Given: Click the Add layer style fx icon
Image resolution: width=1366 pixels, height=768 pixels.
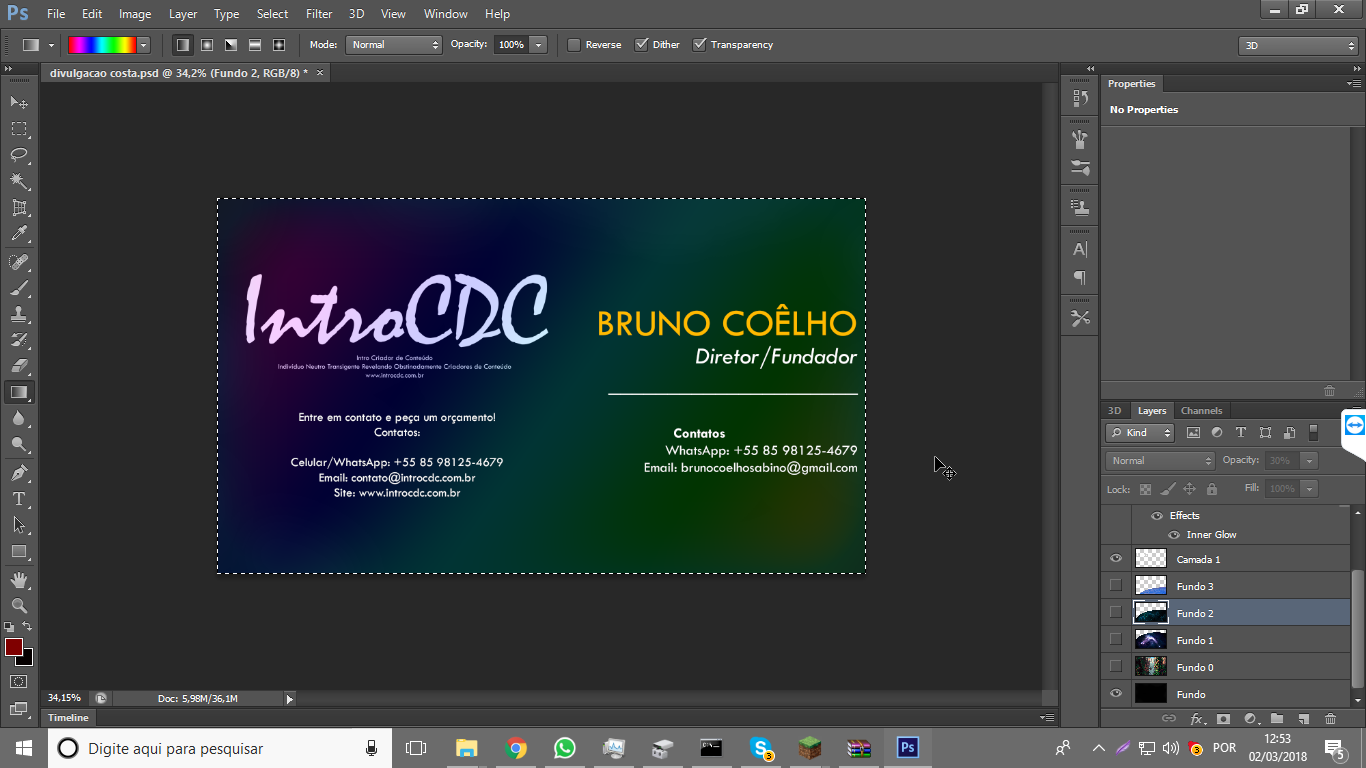Looking at the screenshot, I should tap(1197, 718).
